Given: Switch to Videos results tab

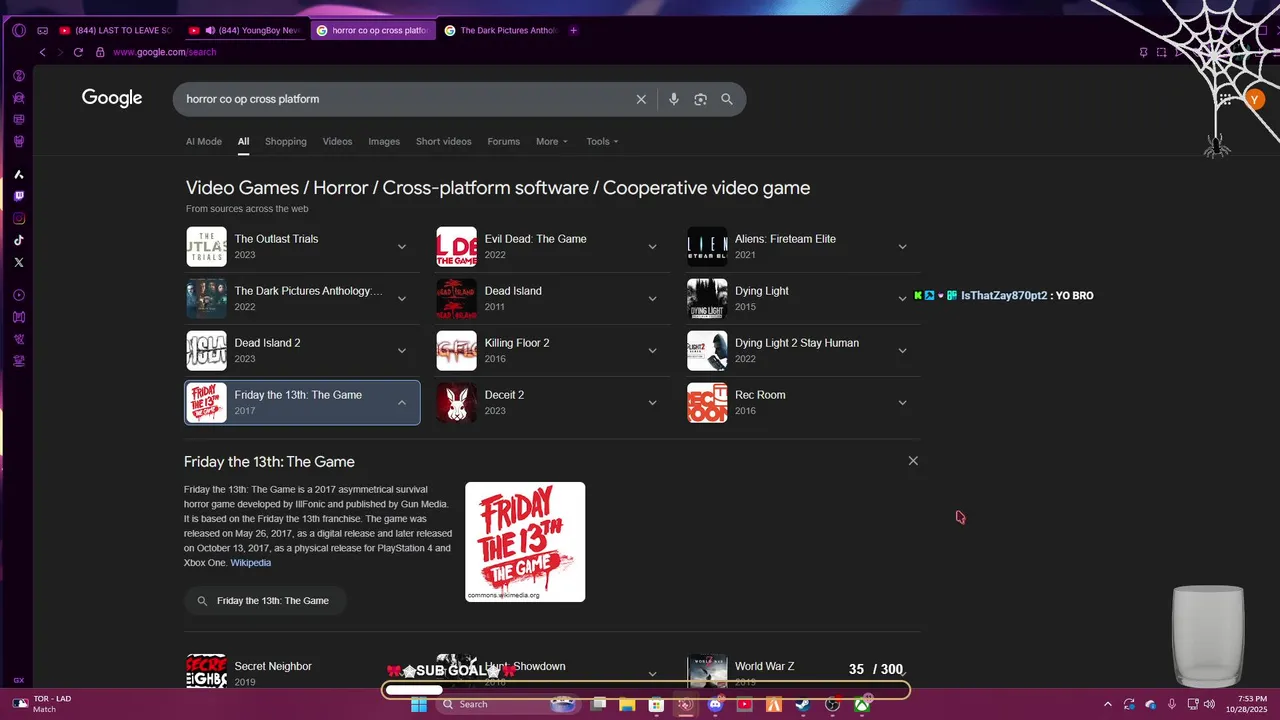Looking at the screenshot, I should (337, 141).
